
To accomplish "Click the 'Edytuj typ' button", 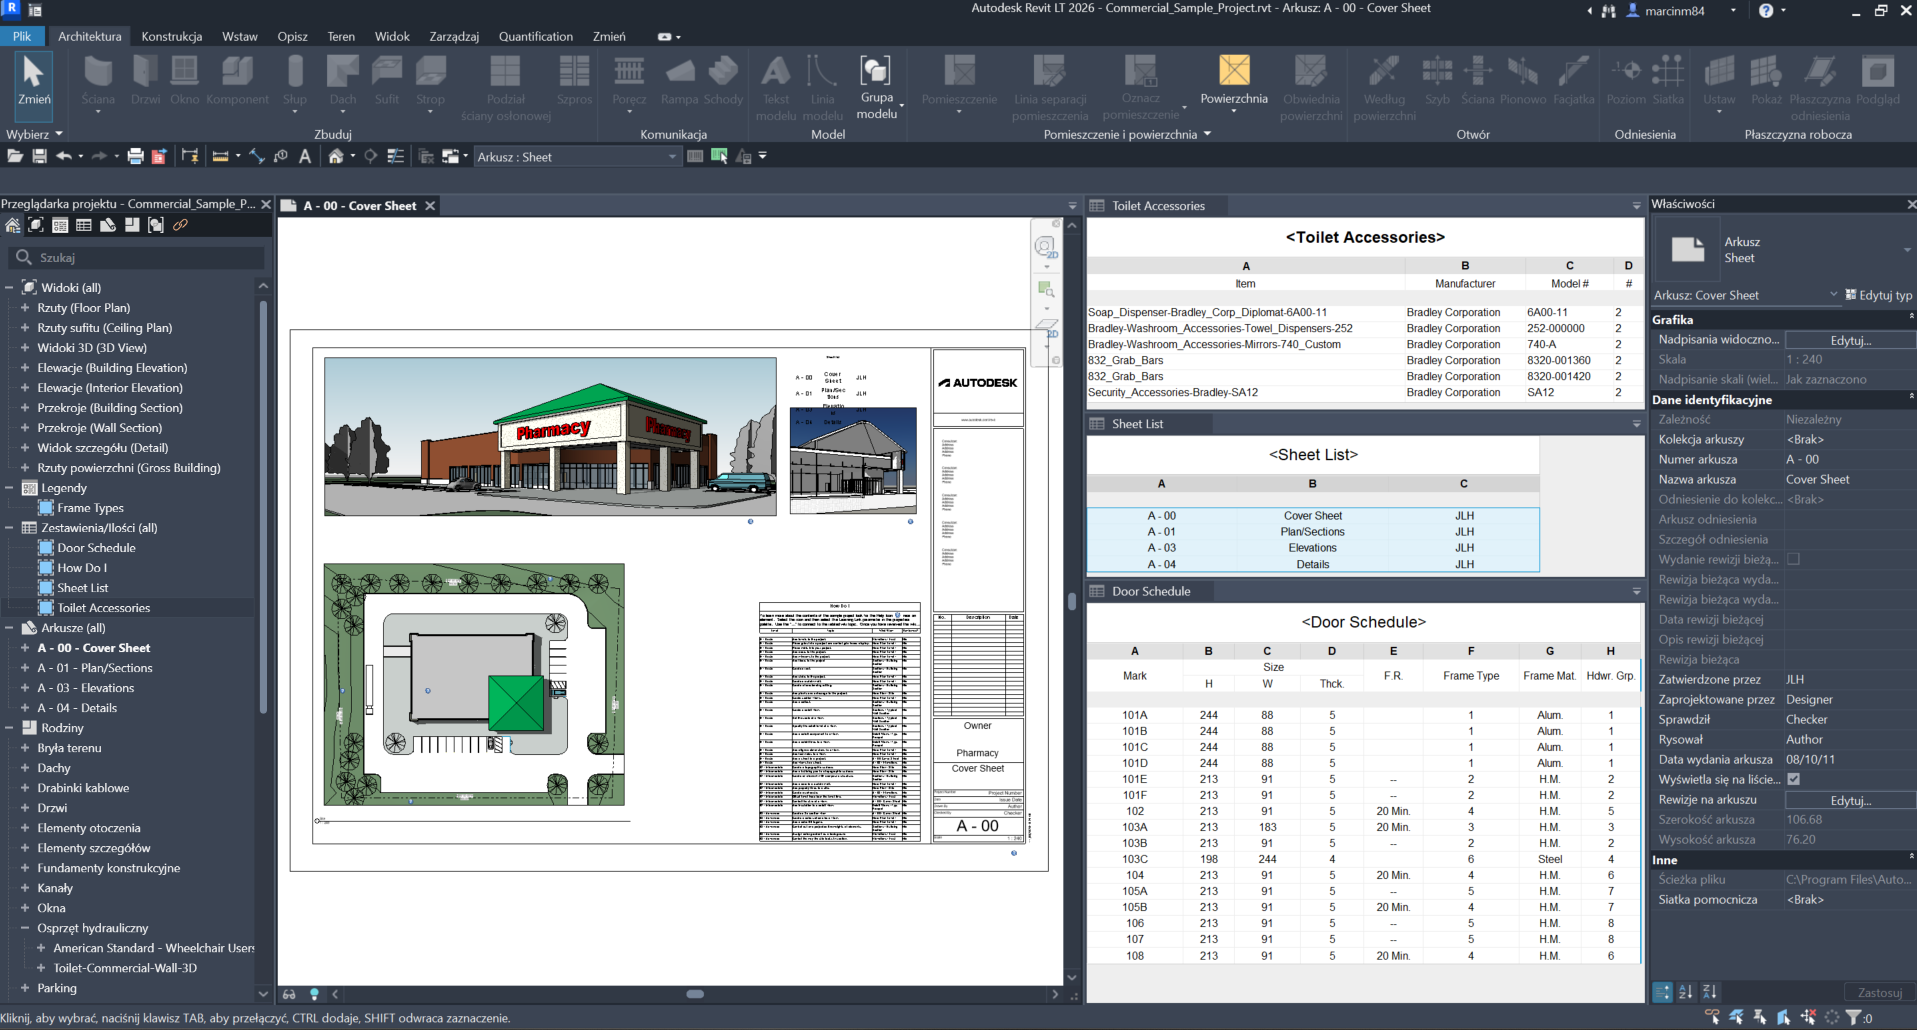I will 1878,295.
